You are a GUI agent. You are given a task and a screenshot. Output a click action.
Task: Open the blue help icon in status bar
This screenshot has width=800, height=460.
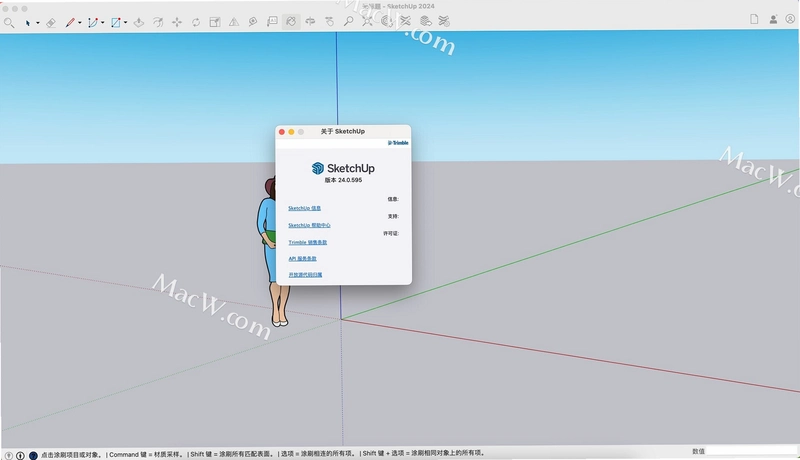(33, 455)
